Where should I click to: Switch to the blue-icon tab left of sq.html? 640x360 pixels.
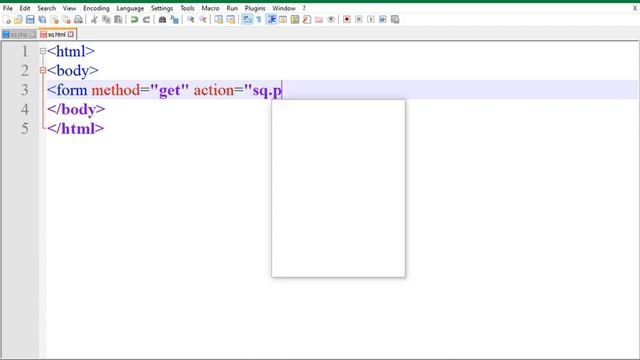click(x=19, y=35)
